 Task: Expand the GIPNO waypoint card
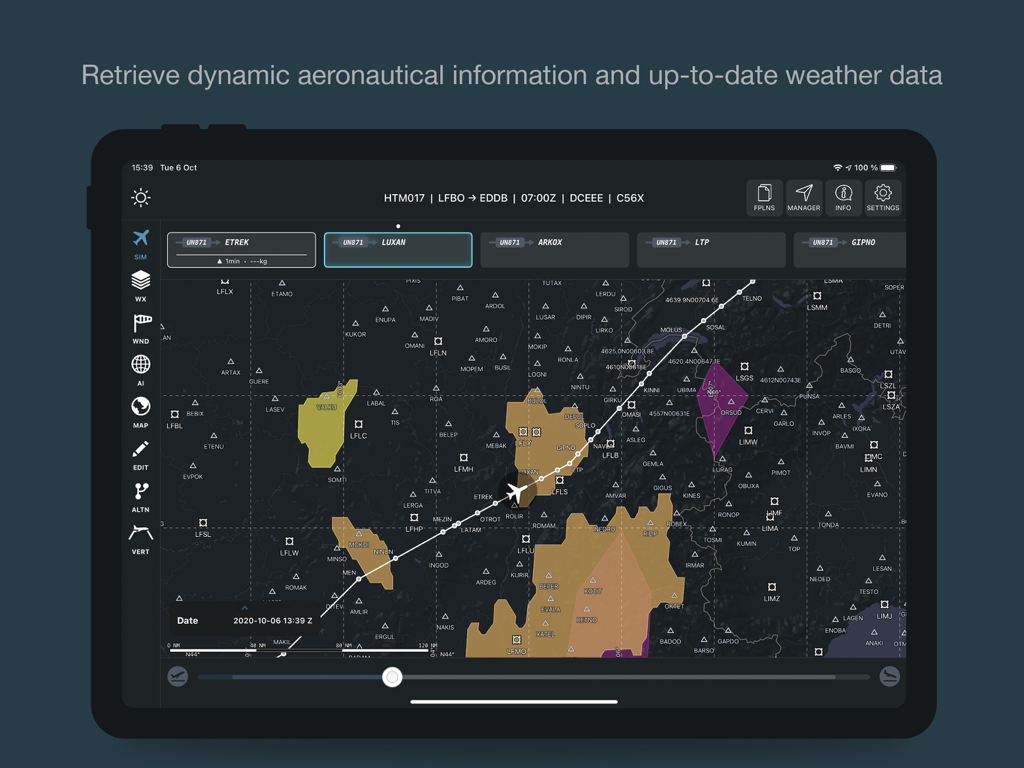point(850,249)
